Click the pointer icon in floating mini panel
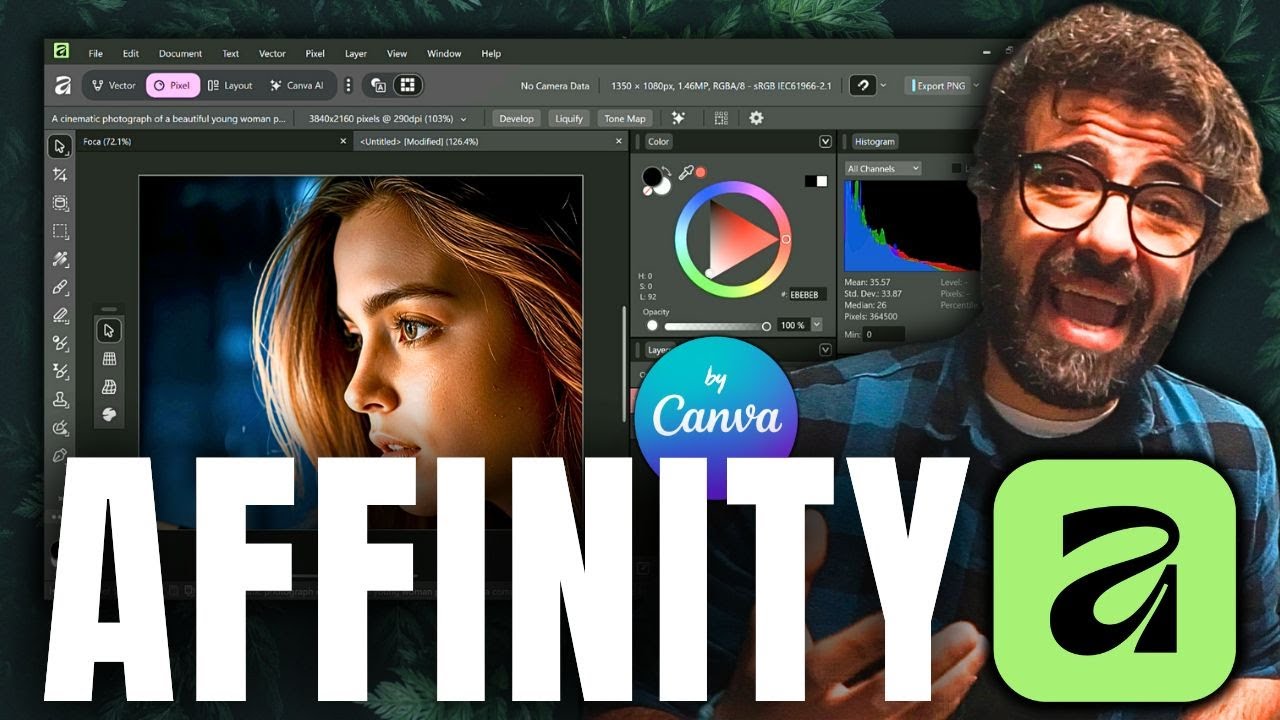 [x=110, y=330]
